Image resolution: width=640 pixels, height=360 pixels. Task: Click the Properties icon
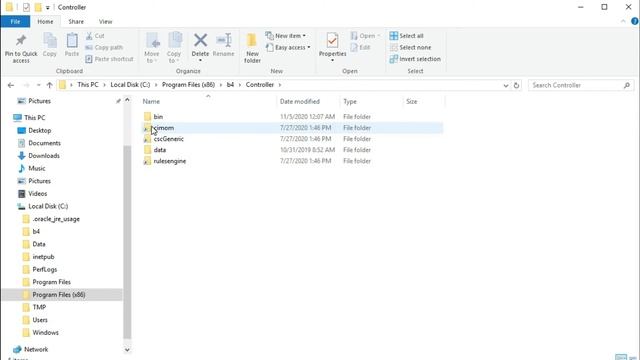click(x=332, y=41)
